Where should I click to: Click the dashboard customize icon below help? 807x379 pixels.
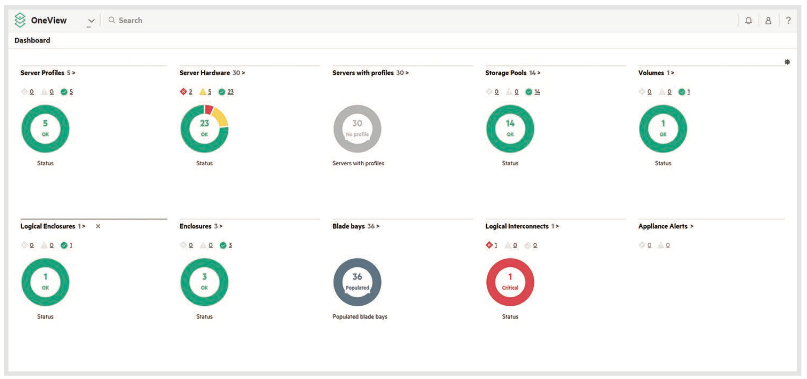787,62
